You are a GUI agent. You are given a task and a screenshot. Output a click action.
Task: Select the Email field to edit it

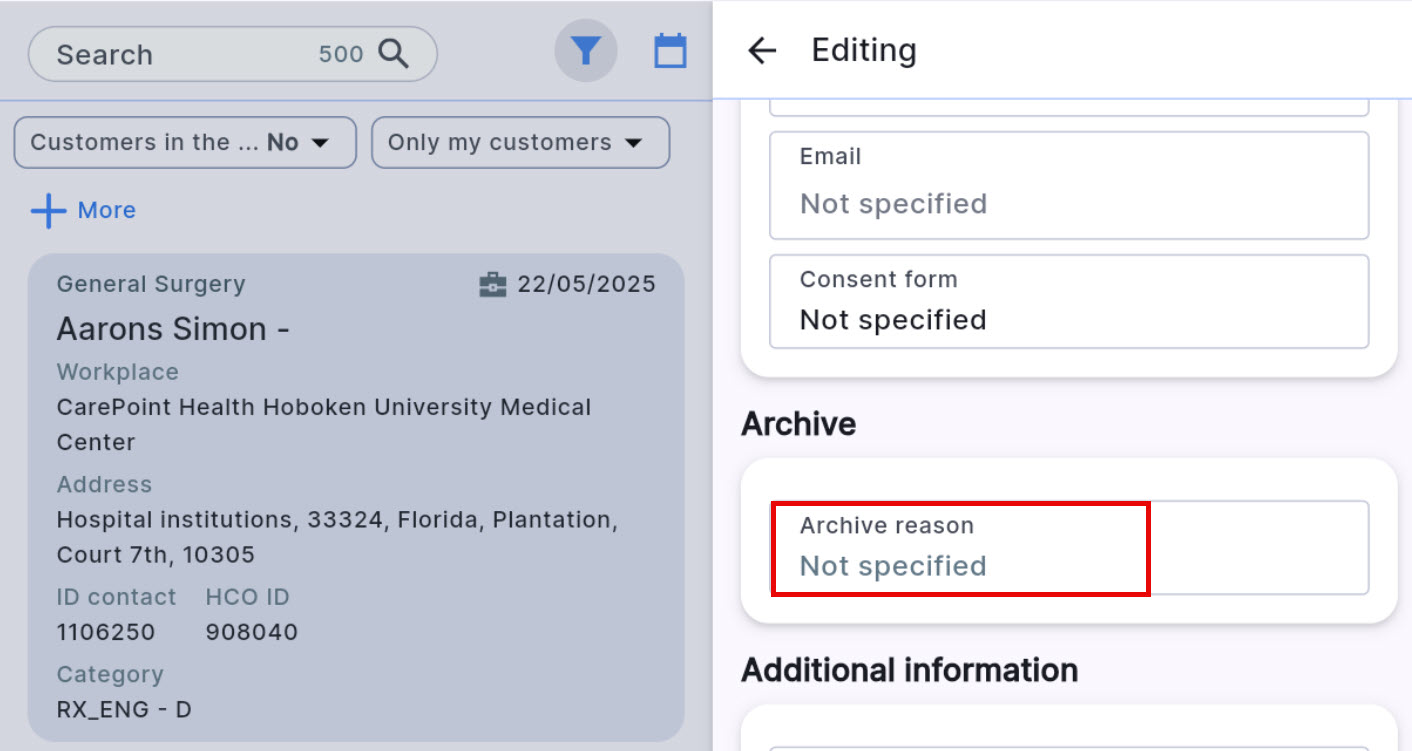click(x=1069, y=186)
